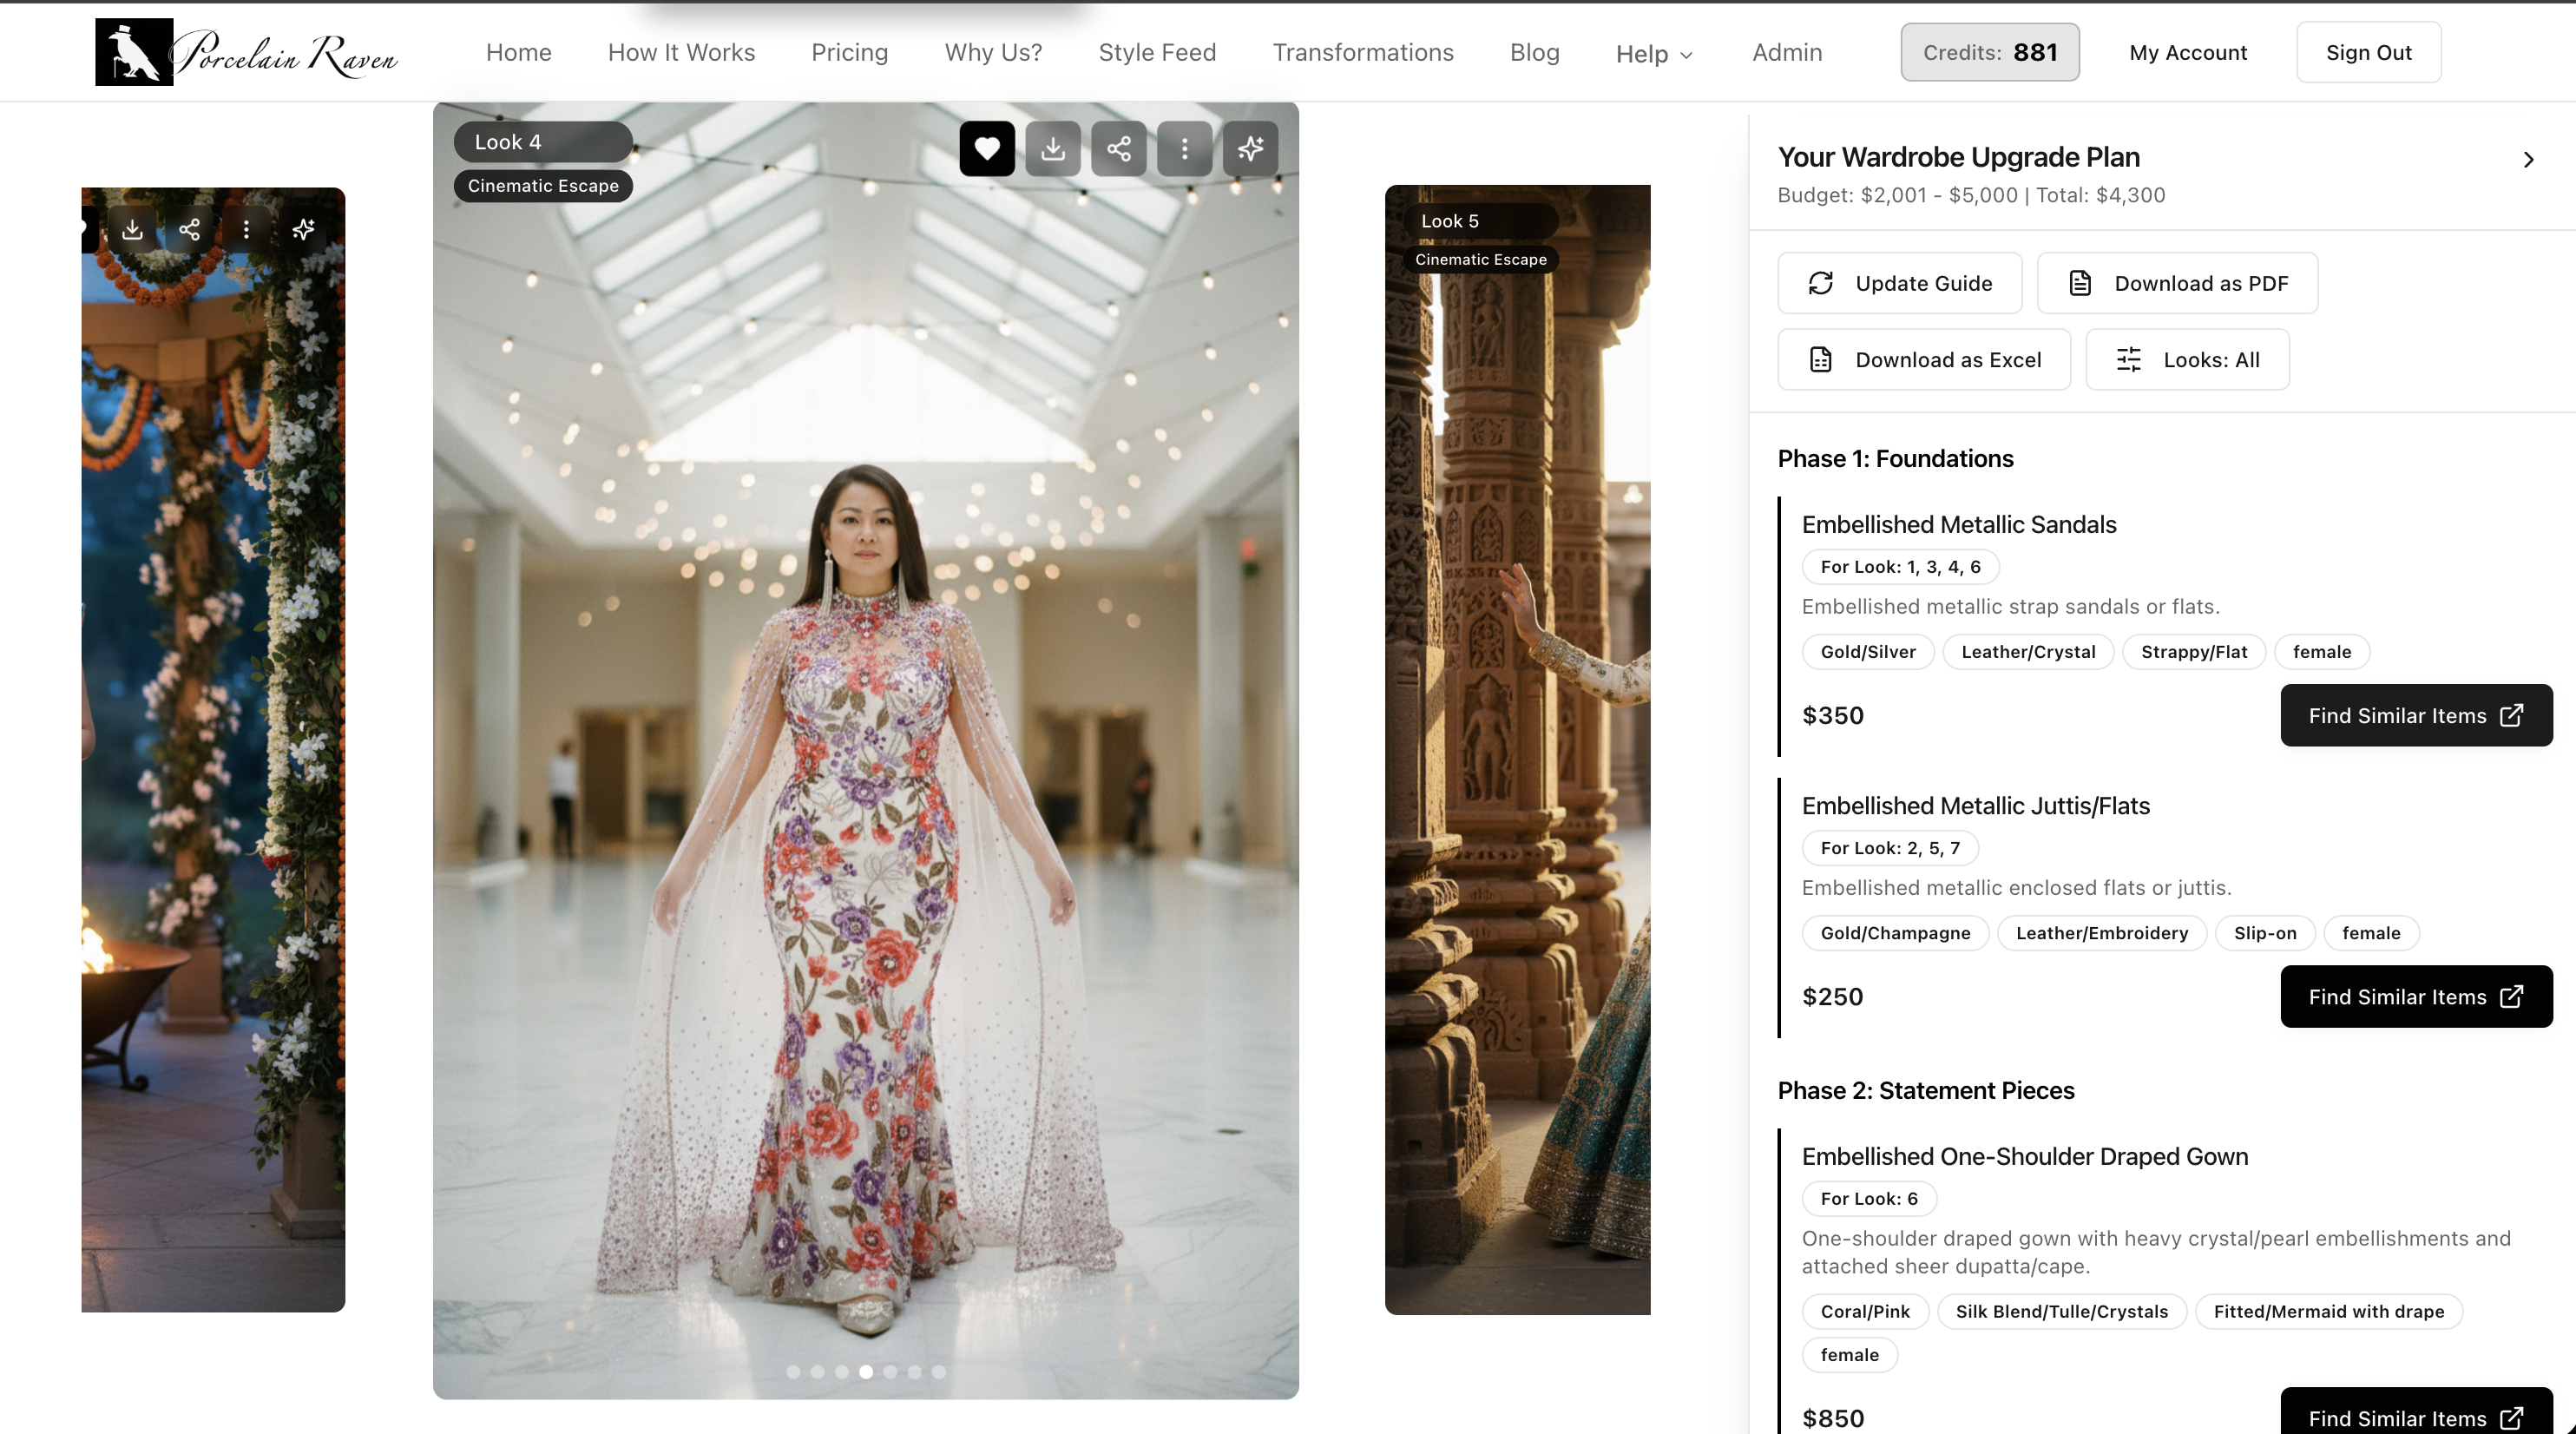Screen dimensions: 2576x1434
Task: Jump to the first look carousel dot
Action: pyautogui.click(x=793, y=1372)
